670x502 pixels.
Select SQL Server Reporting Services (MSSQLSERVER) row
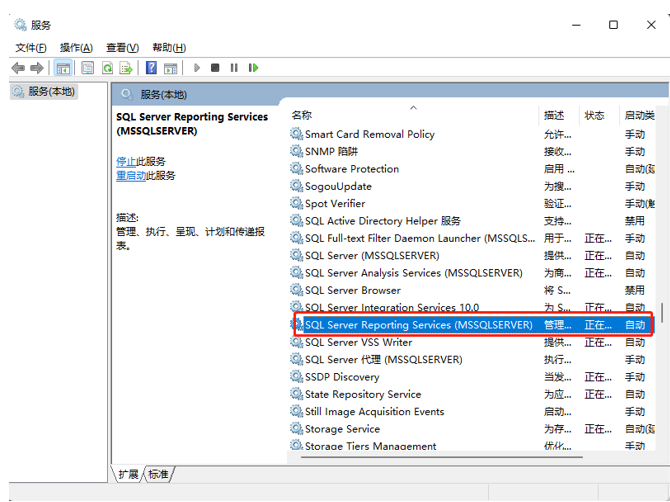(472, 325)
